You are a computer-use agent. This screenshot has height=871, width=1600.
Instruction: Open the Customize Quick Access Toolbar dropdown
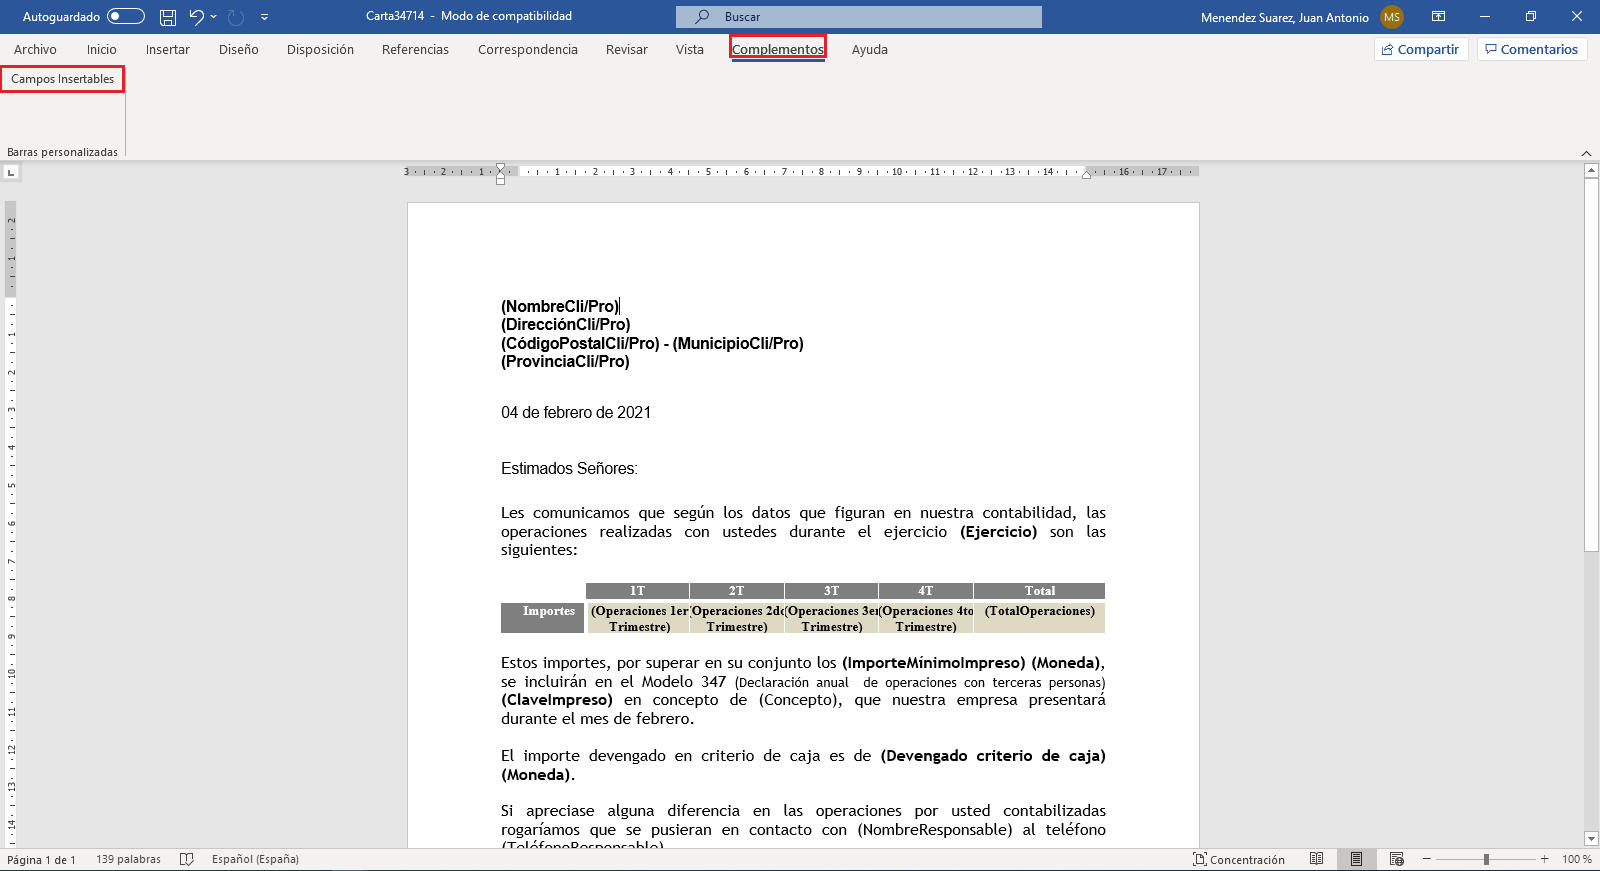(264, 17)
